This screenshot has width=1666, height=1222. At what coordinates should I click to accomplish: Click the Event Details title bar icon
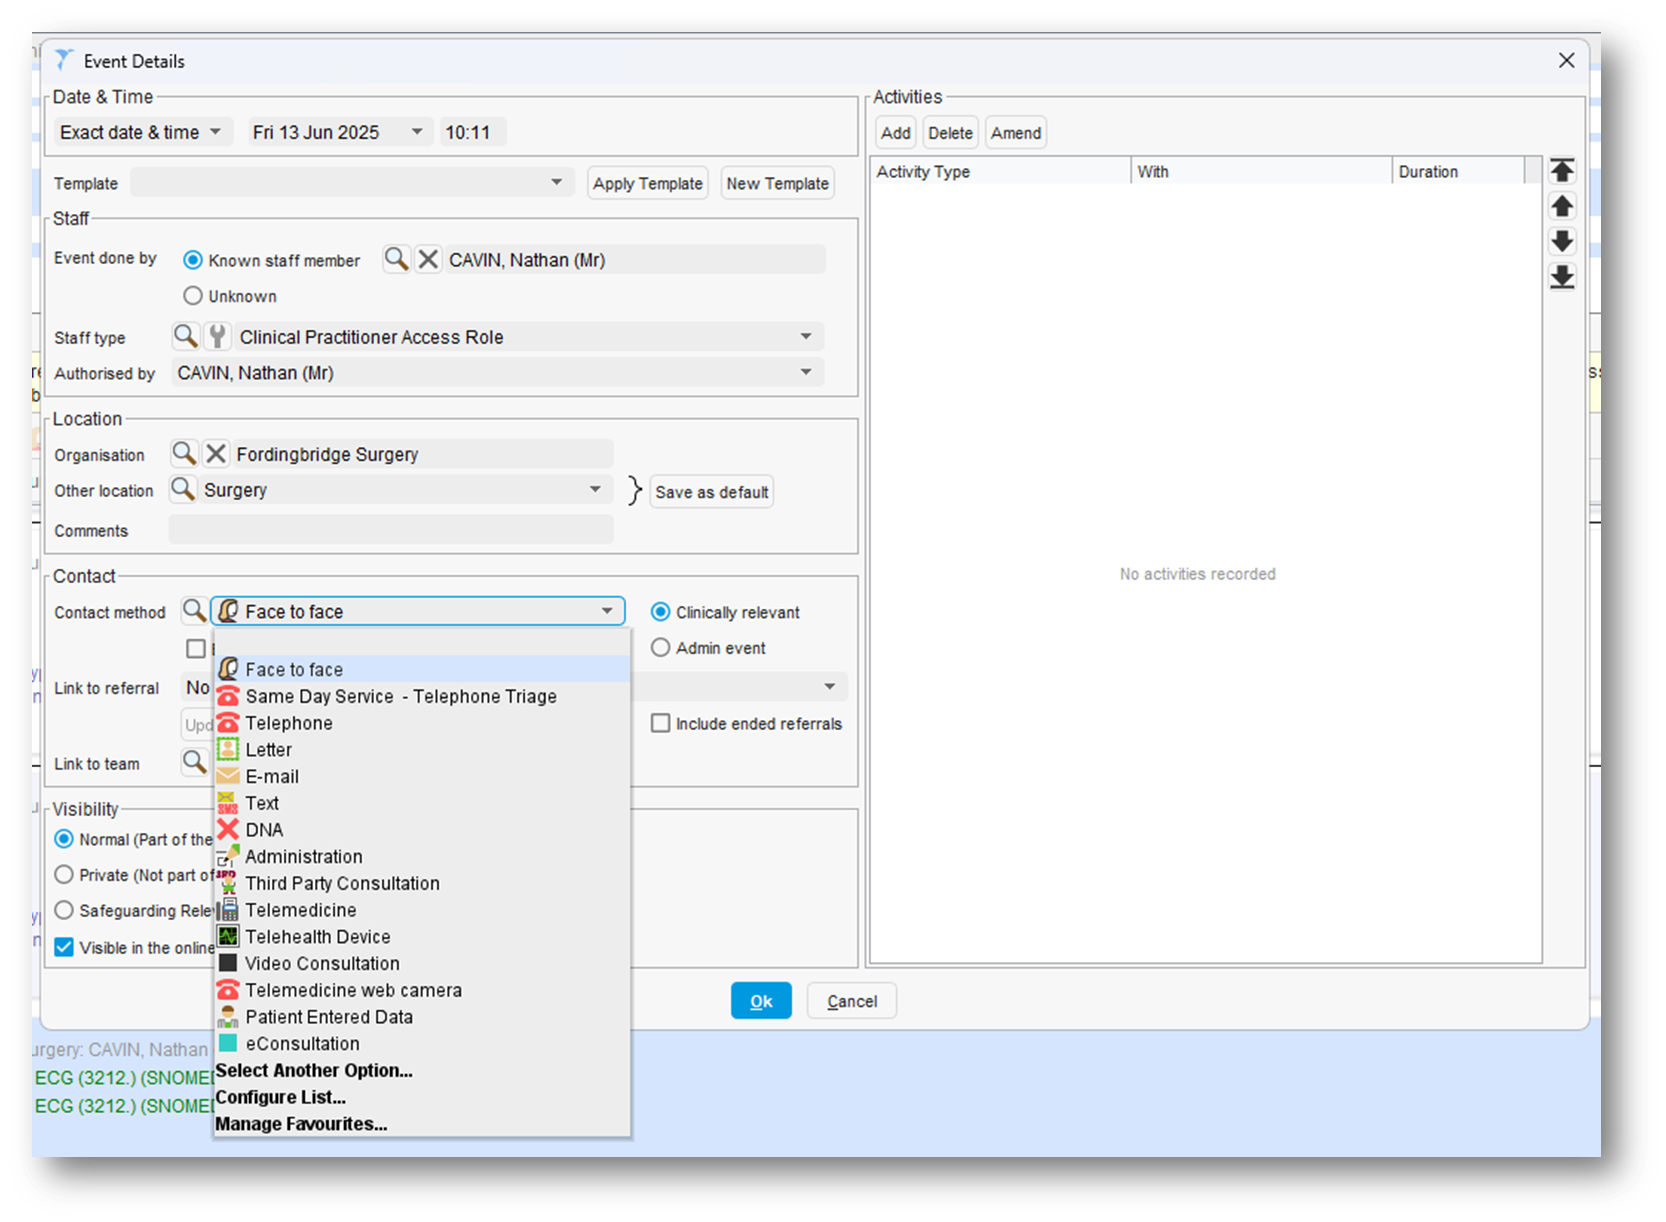(64, 60)
